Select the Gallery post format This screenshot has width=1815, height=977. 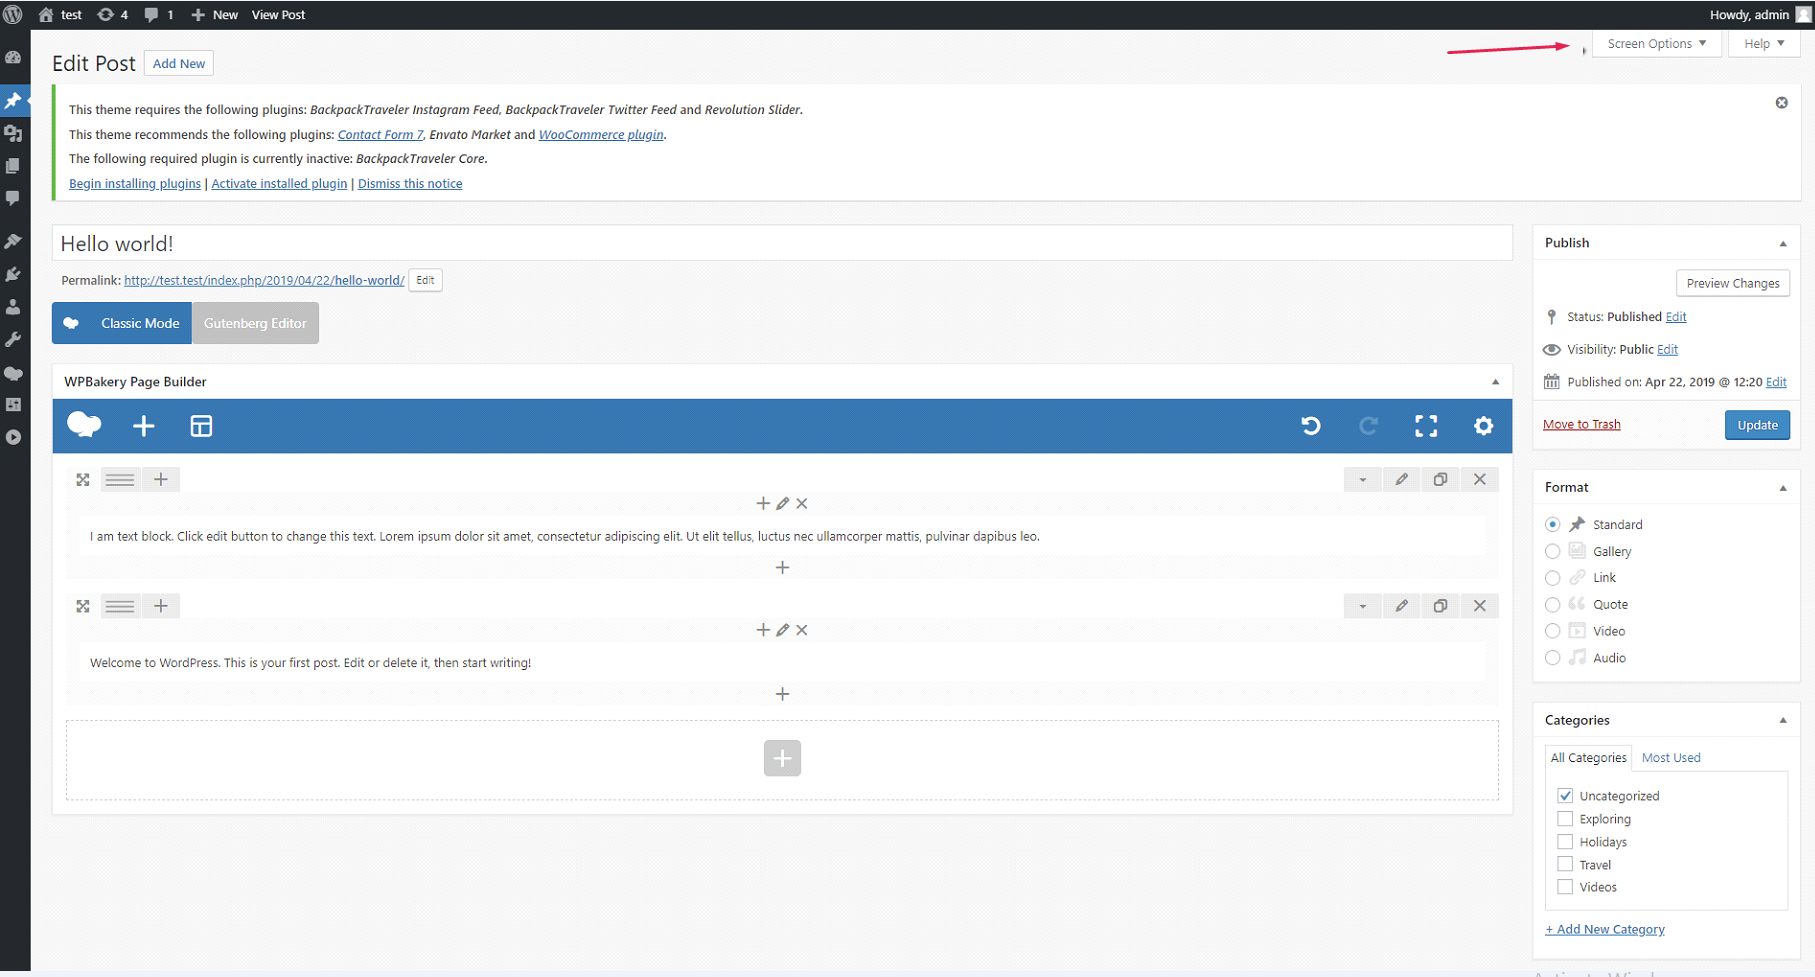1552,551
